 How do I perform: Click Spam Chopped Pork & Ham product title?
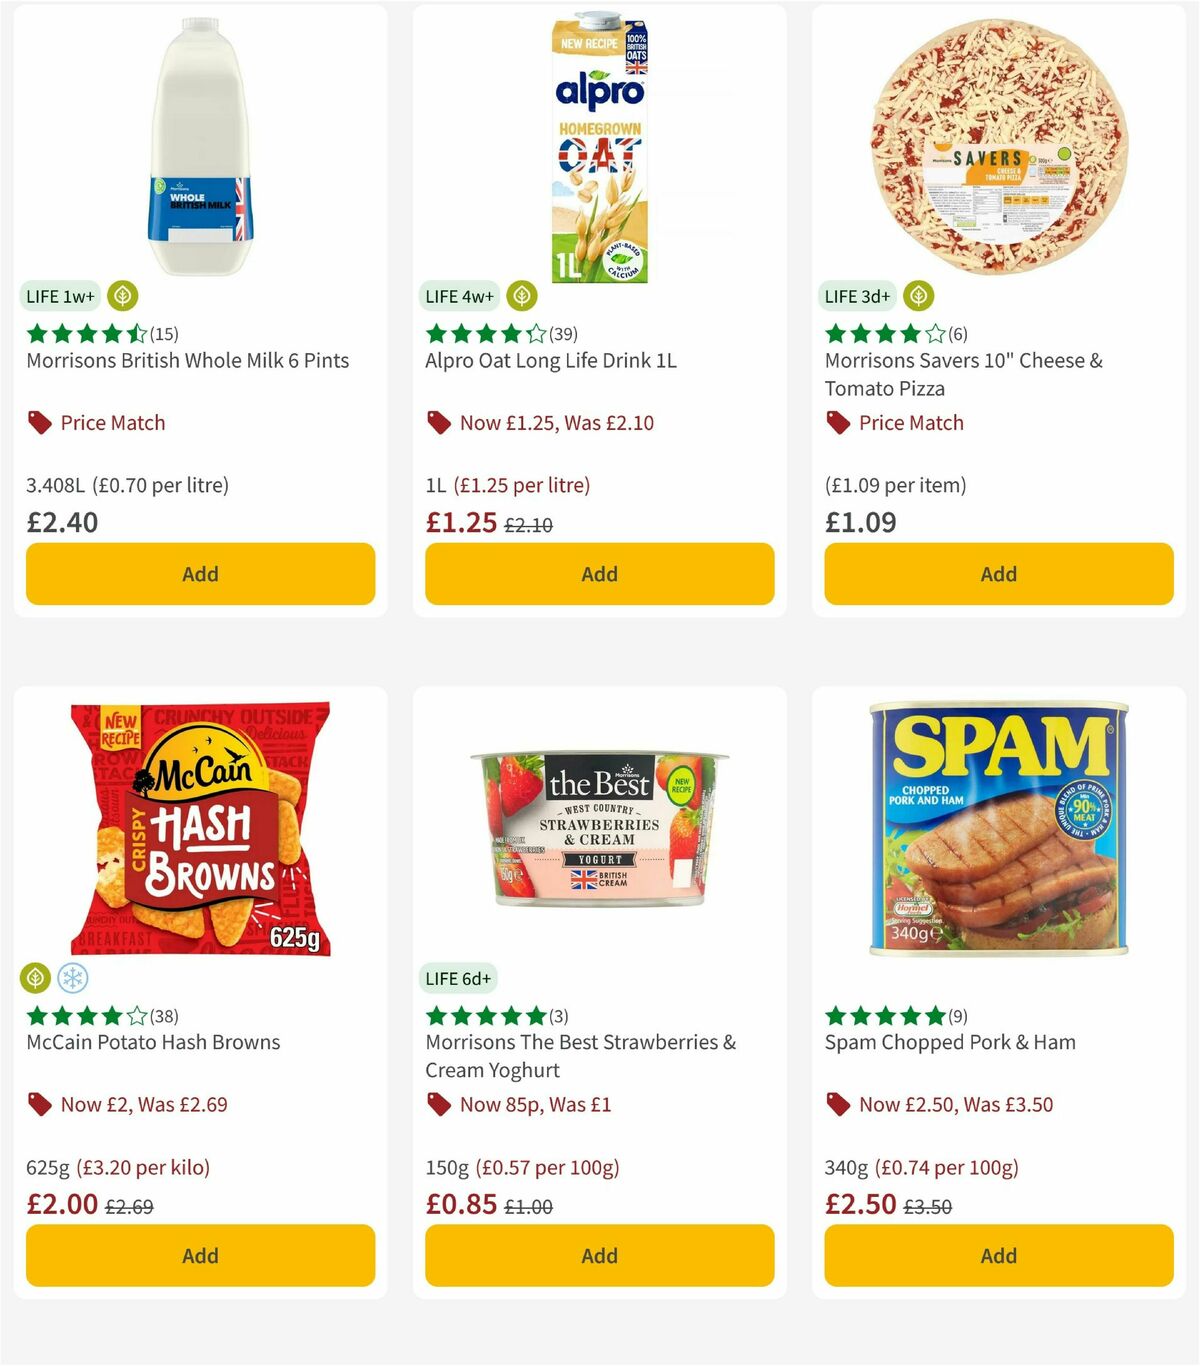tap(949, 1042)
